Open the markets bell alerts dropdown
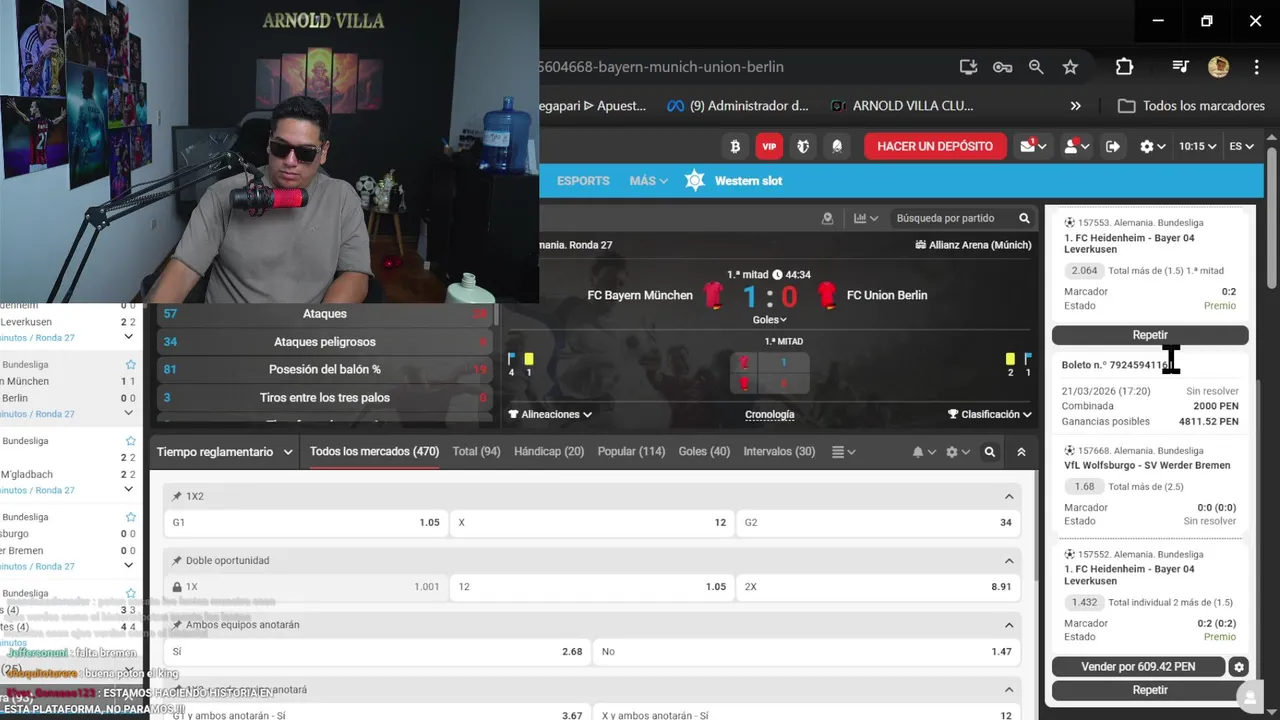The image size is (1280, 720). [x=924, y=452]
